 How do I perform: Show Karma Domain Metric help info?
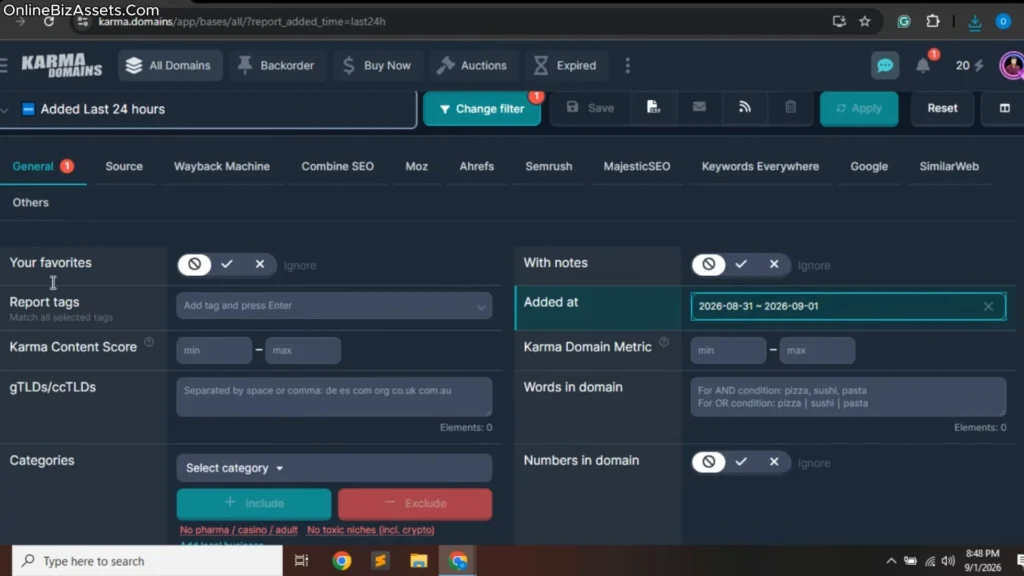pyautogui.click(x=664, y=342)
